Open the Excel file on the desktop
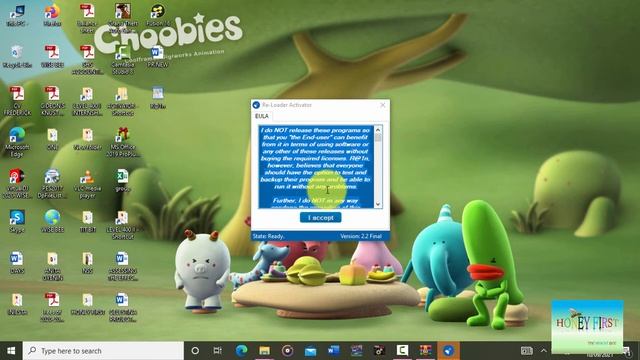The height and width of the screenshot is (360, 640). pyautogui.click(x=122, y=180)
